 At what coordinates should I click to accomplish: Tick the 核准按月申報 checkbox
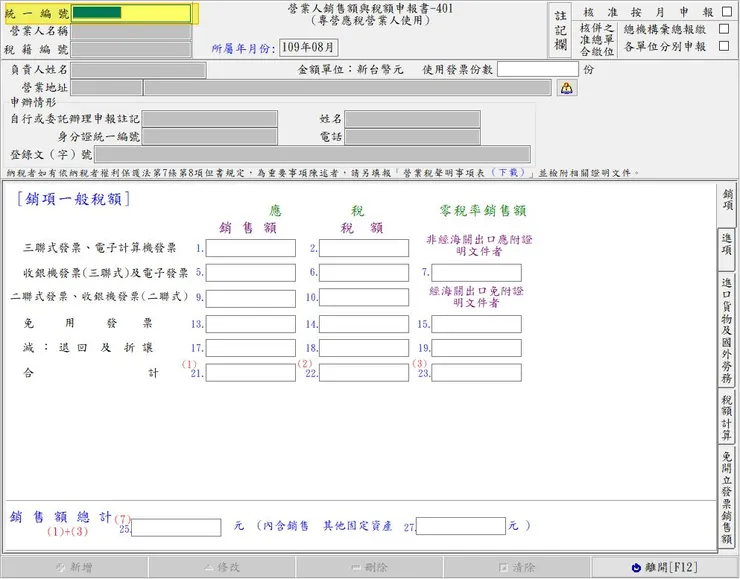point(727,12)
